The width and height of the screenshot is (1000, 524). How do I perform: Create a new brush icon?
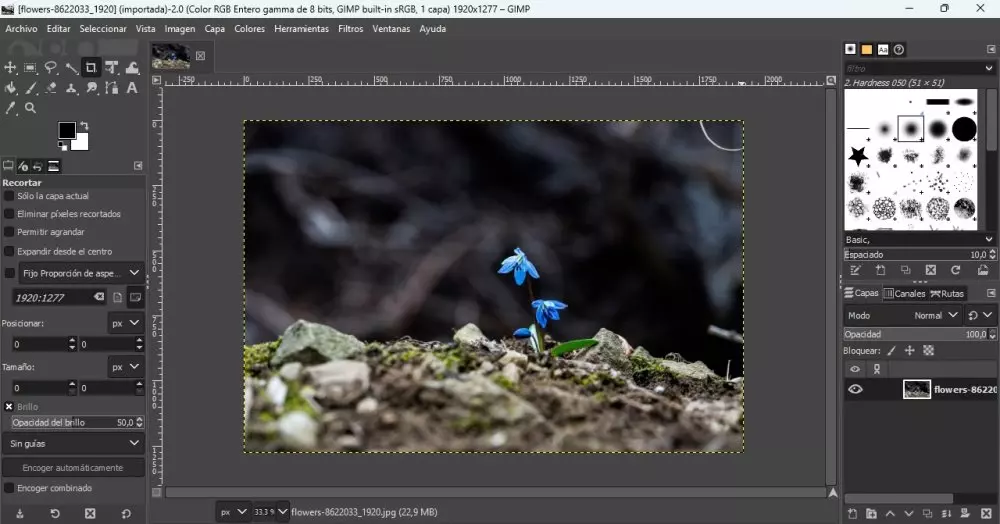tap(880, 270)
